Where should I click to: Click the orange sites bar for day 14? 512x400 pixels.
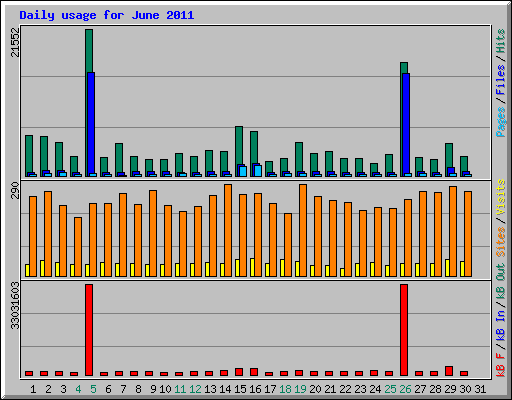228,230
